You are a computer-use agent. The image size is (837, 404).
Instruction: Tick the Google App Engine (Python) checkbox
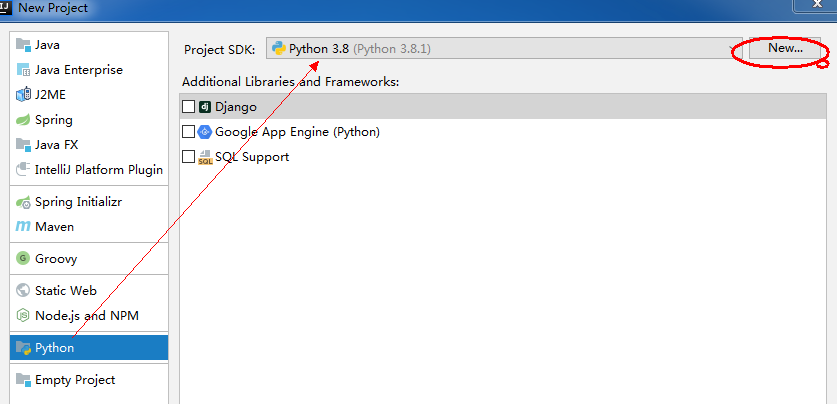click(188, 132)
